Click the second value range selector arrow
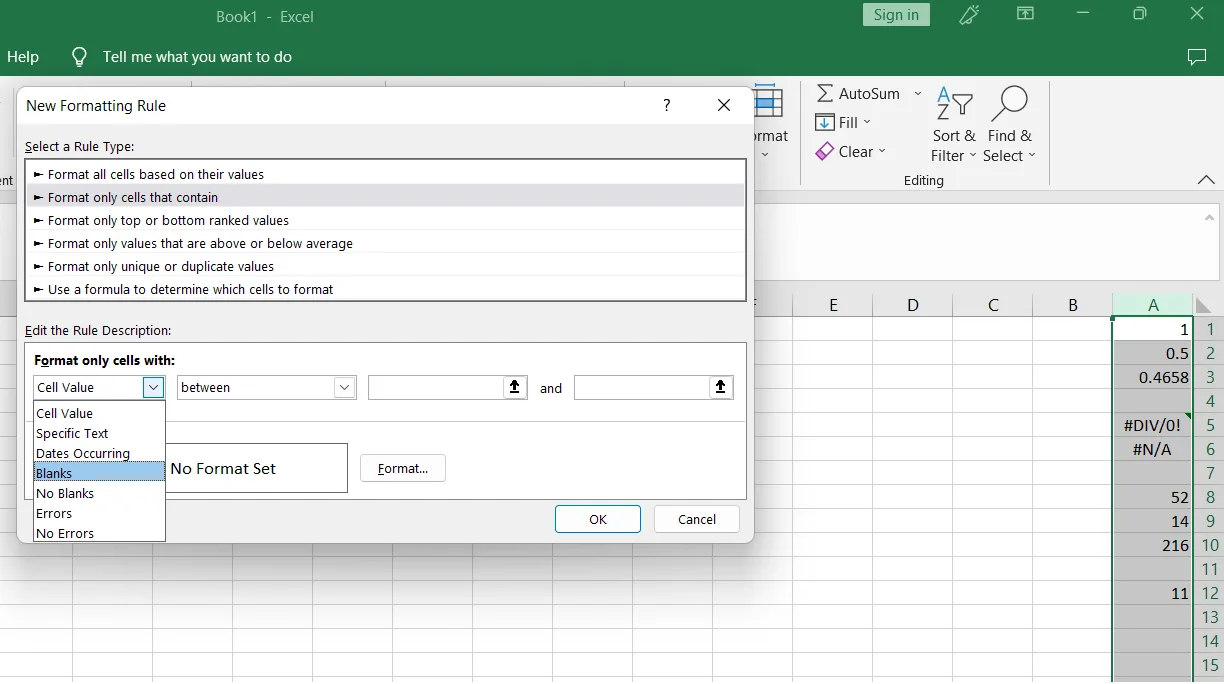Image resolution: width=1224 pixels, height=684 pixels. pyautogui.click(x=721, y=387)
